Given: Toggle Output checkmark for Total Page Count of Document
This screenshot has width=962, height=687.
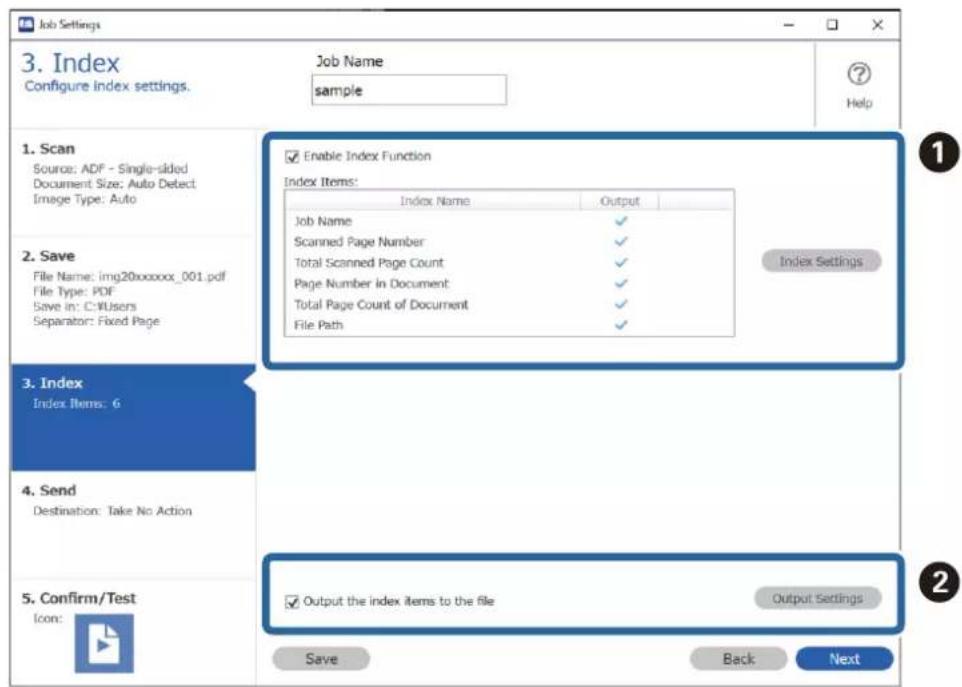Looking at the screenshot, I should (620, 304).
